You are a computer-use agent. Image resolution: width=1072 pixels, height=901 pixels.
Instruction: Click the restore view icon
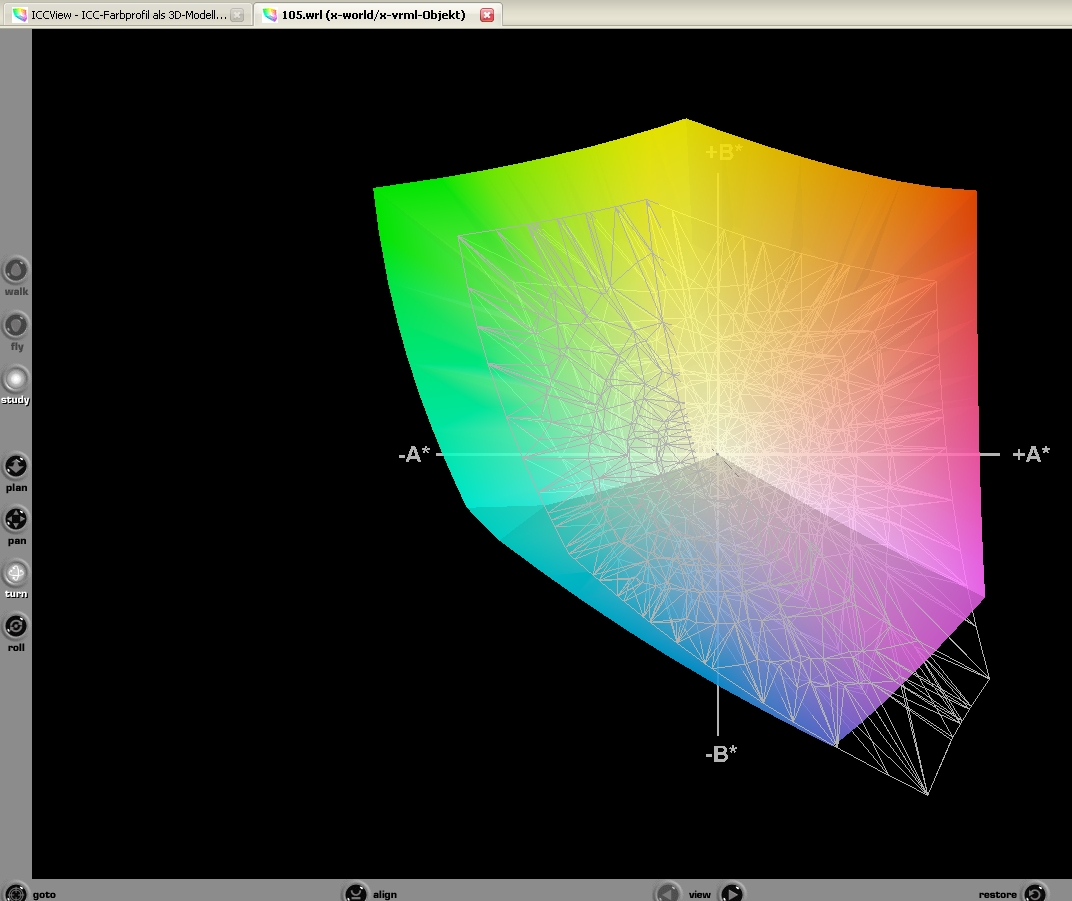point(1035,893)
